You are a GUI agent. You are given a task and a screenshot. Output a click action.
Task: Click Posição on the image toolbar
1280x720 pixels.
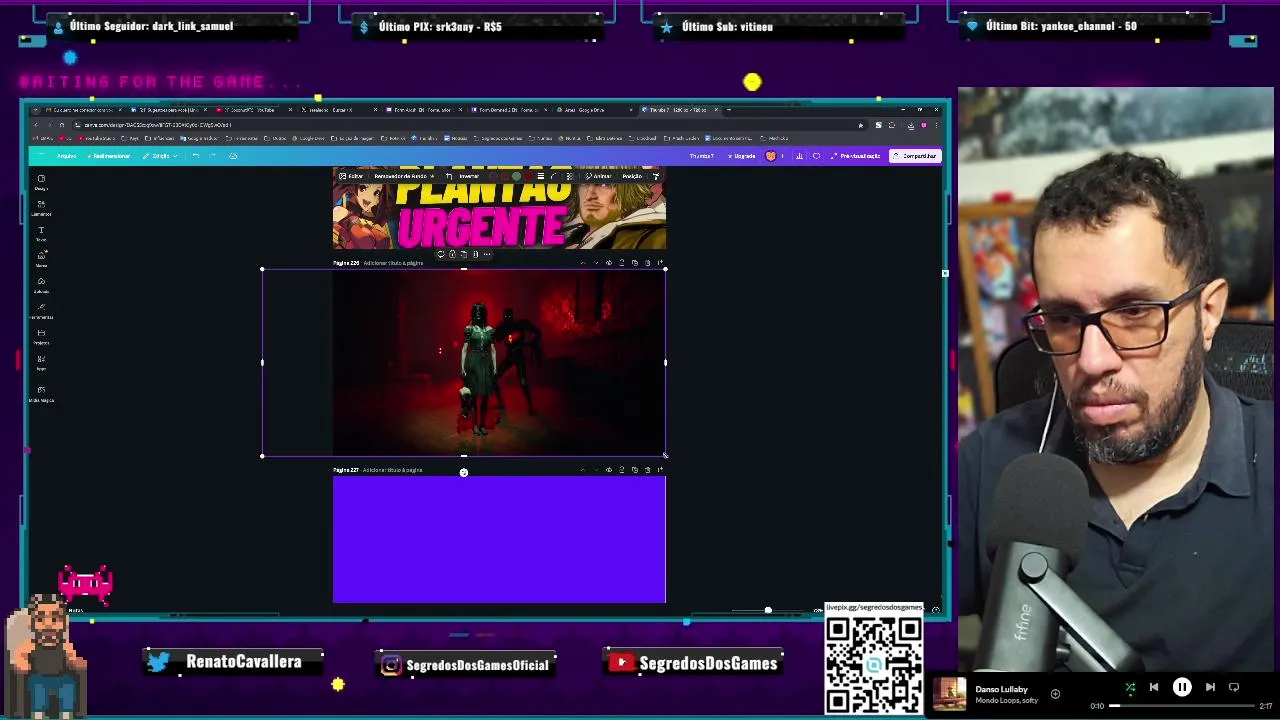pos(632,176)
